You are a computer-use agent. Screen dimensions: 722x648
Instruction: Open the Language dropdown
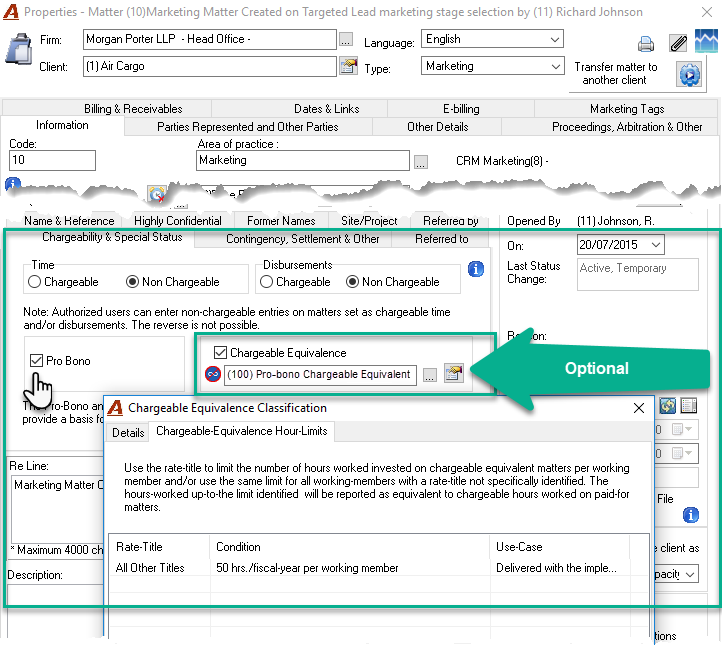click(x=555, y=40)
